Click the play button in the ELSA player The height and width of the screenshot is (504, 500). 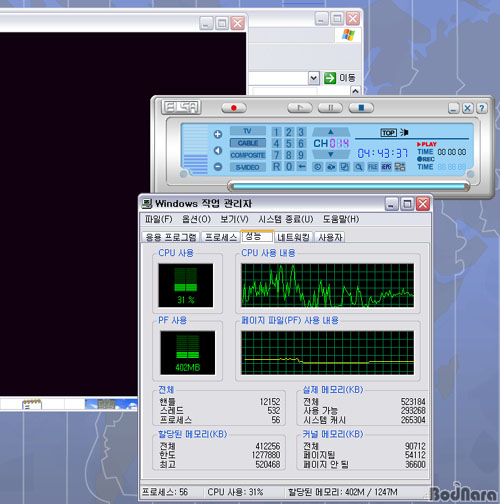[x=300, y=108]
